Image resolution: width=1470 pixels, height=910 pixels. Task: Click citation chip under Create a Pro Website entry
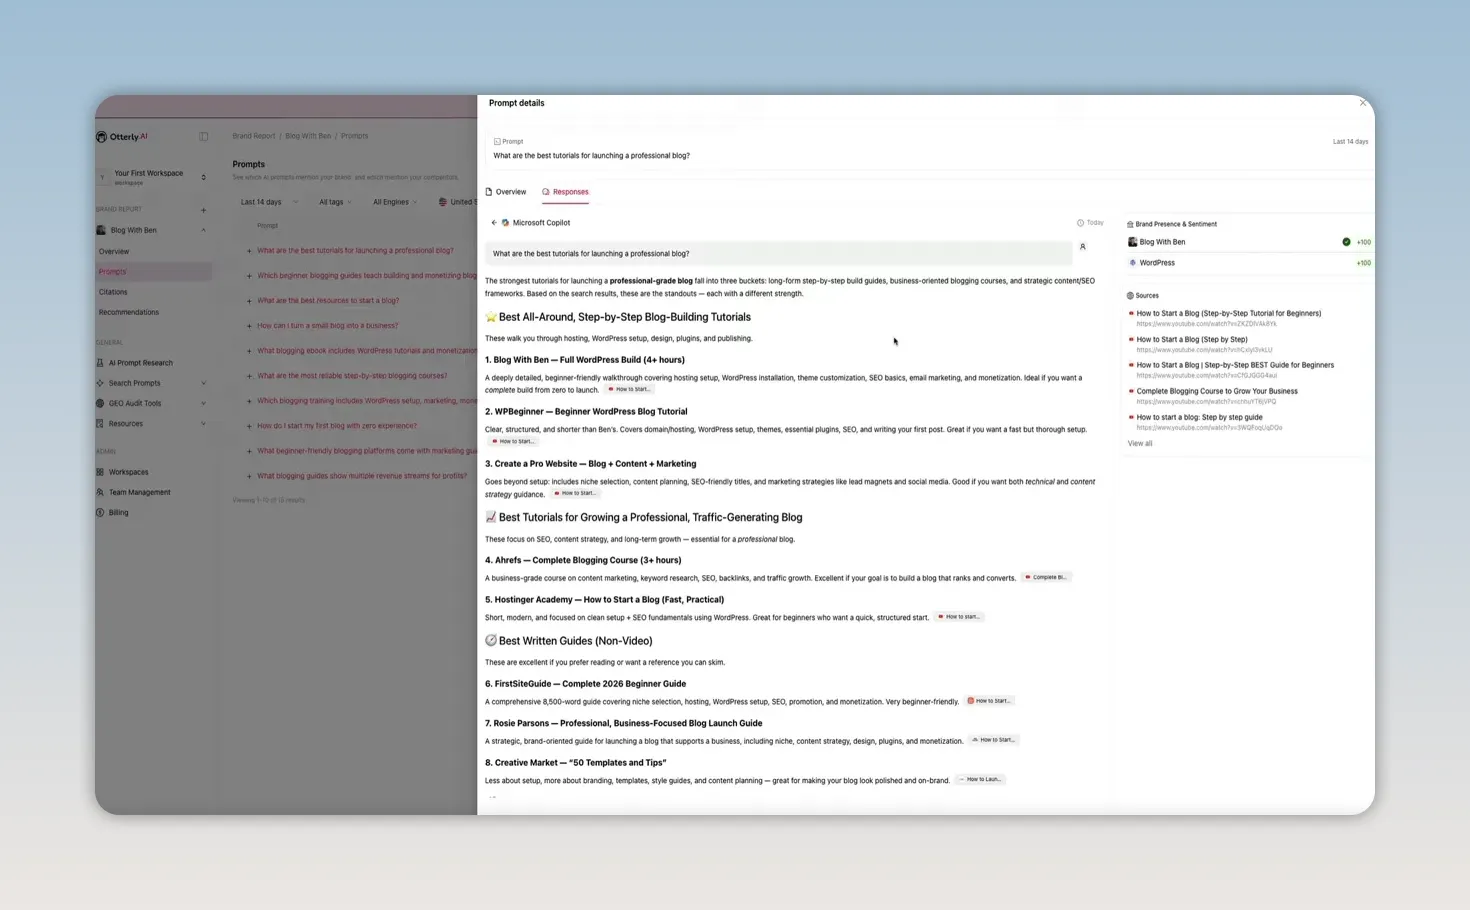pos(575,494)
